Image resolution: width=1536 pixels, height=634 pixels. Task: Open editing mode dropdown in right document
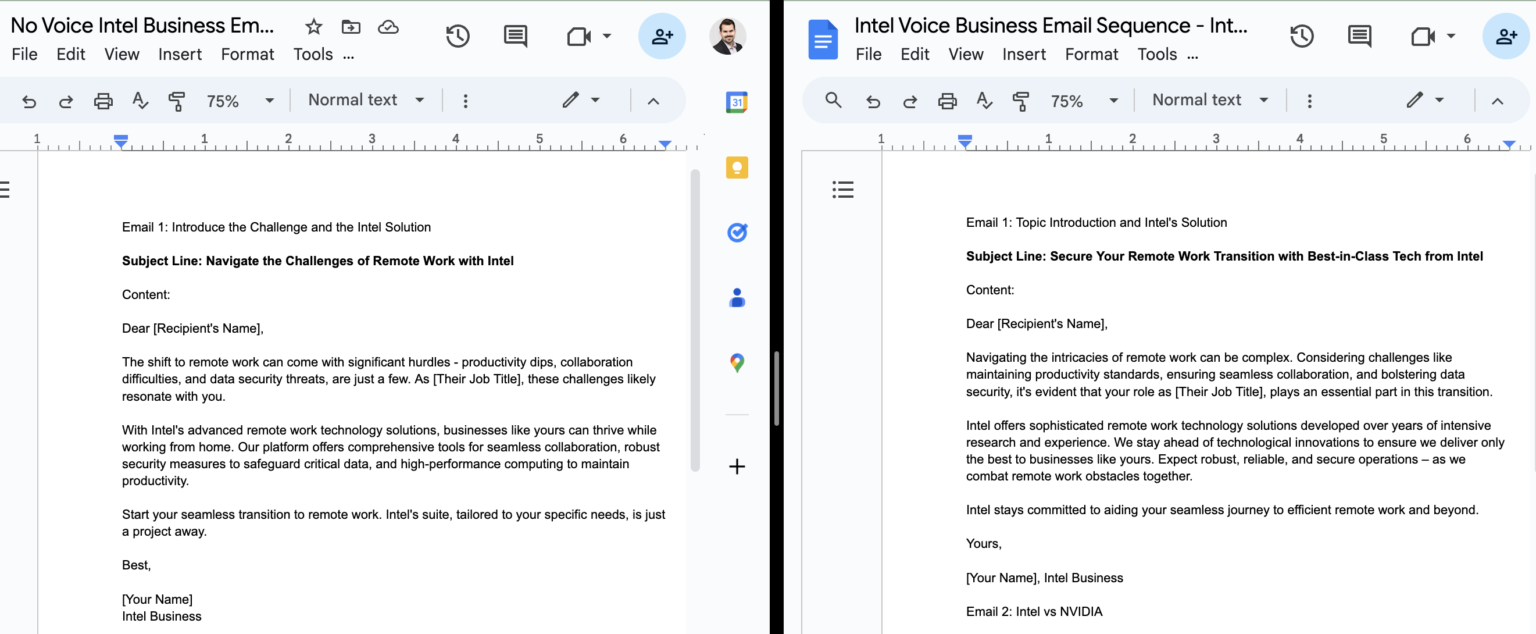[1425, 100]
